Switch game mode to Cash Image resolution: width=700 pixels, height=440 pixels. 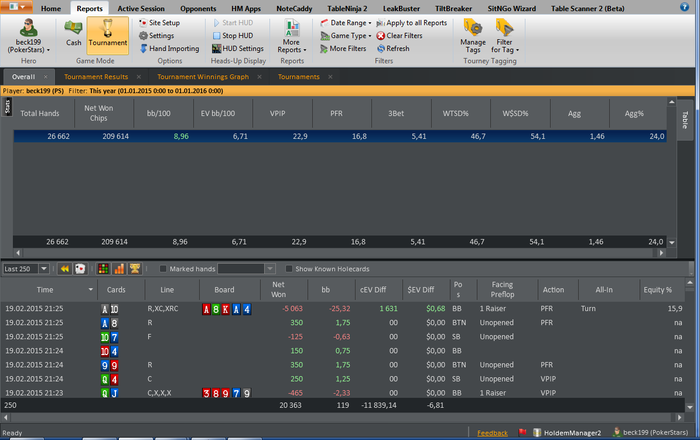coord(73,34)
